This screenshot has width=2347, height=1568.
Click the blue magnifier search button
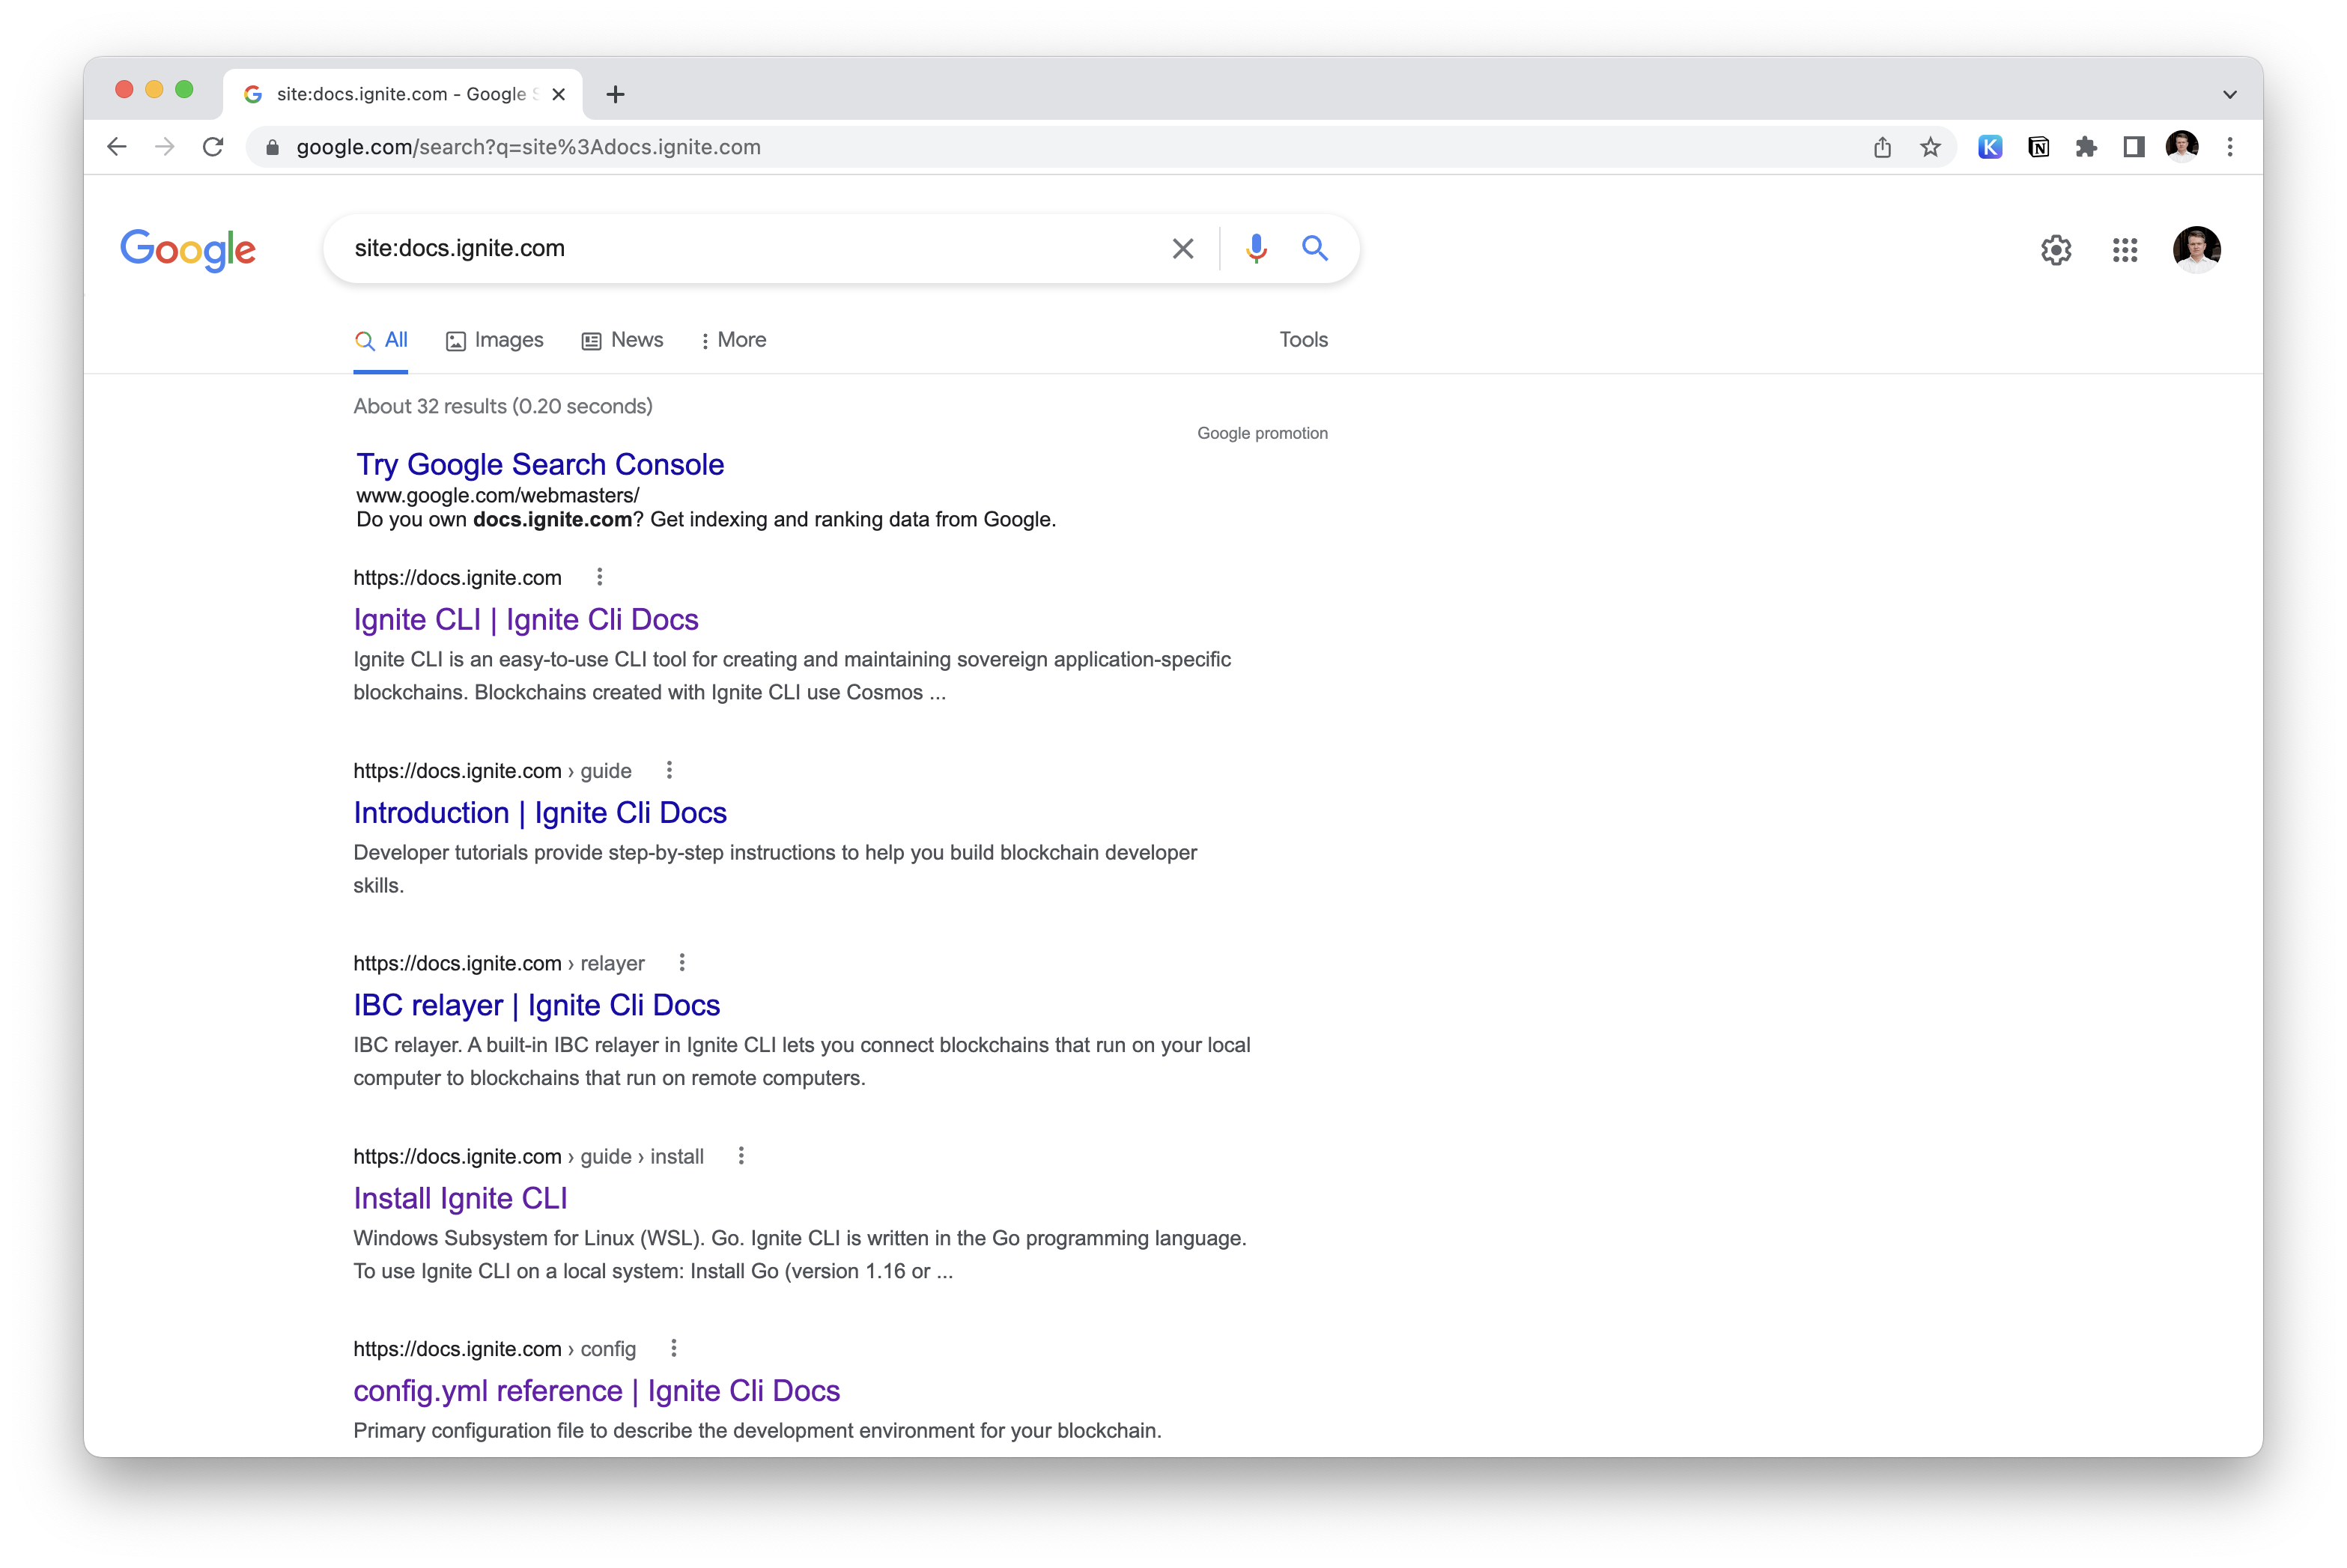pyautogui.click(x=1314, y=248)
